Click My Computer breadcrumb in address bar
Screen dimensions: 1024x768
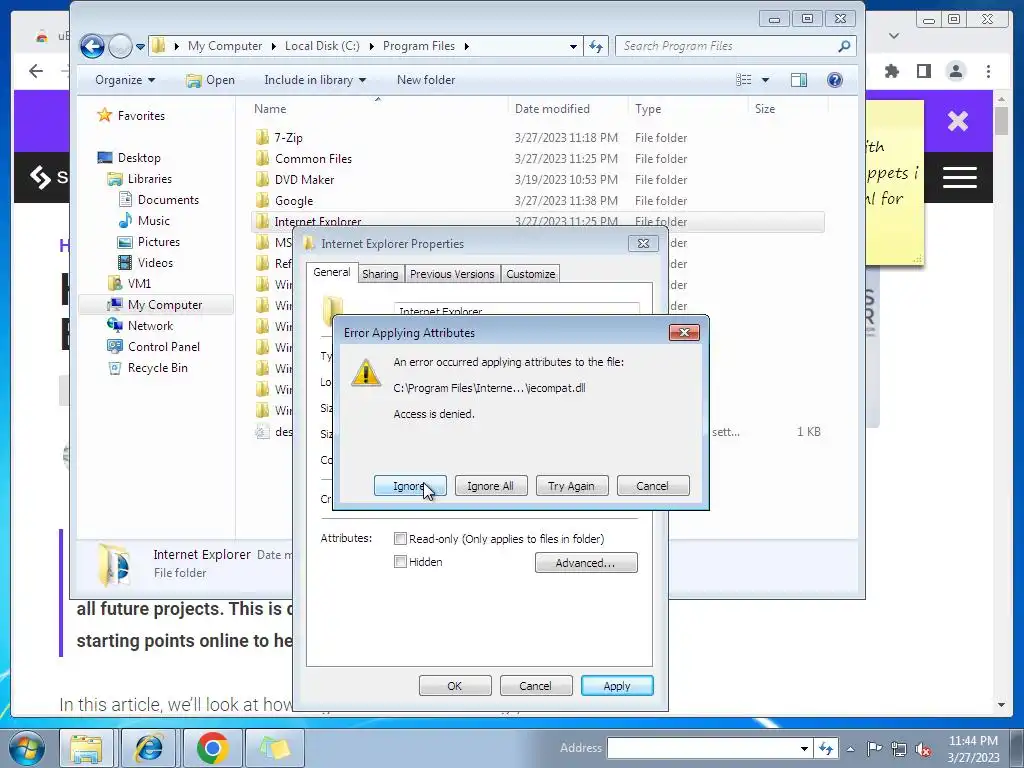point(225,46)
